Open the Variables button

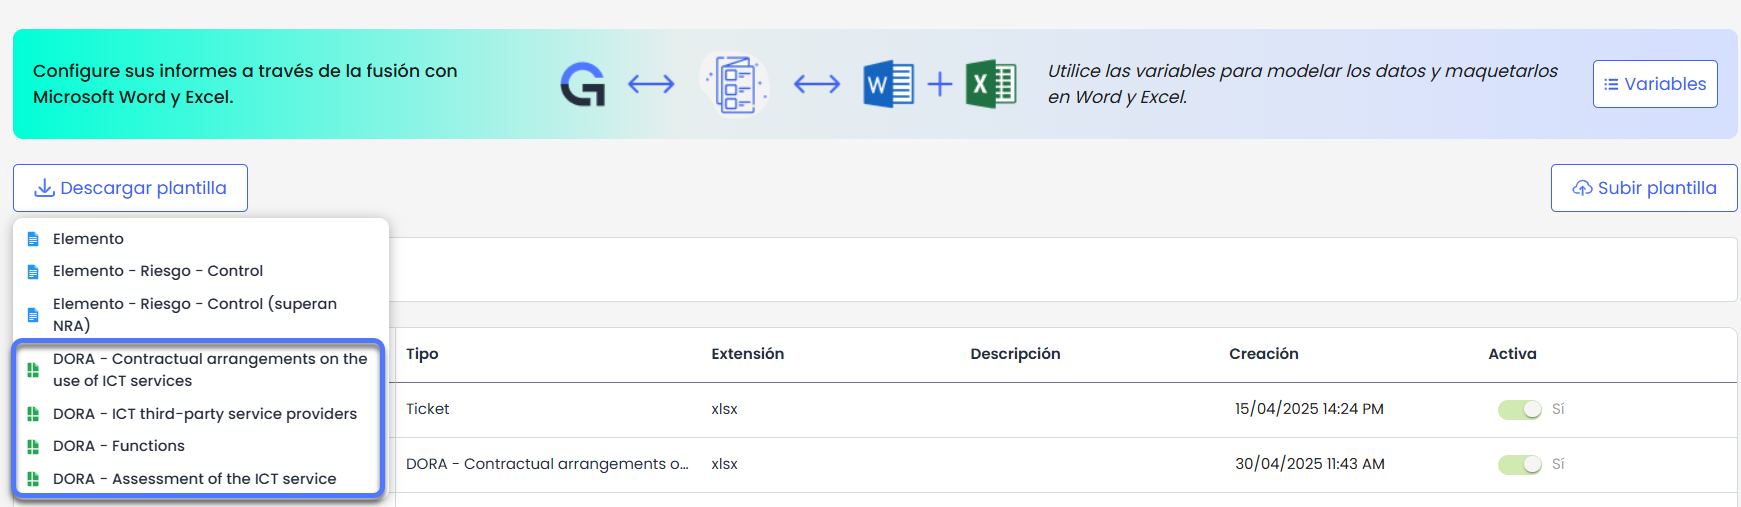click(1655, 84)
